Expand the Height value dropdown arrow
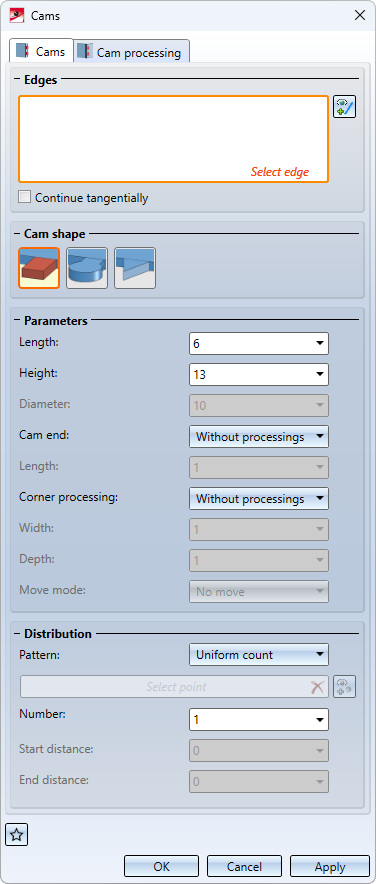This screenshot has height=884, width=376. pyautogui.click(x=320, y=374)
